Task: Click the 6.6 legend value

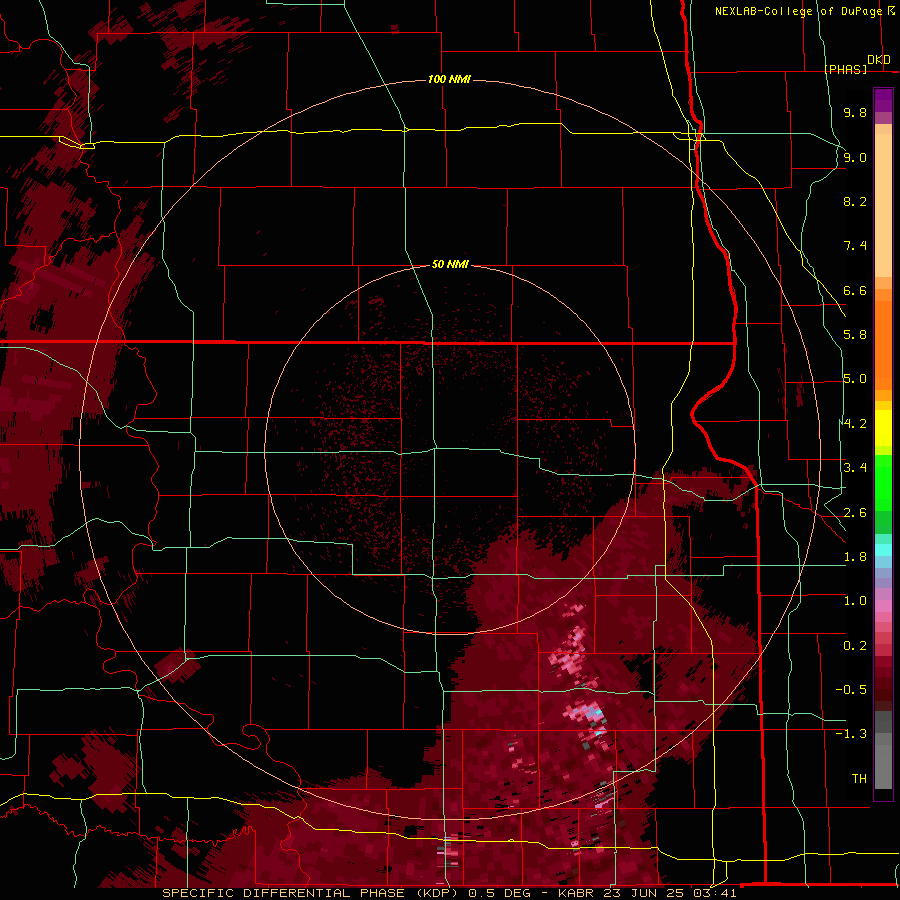Action: [x=855, y=290]
